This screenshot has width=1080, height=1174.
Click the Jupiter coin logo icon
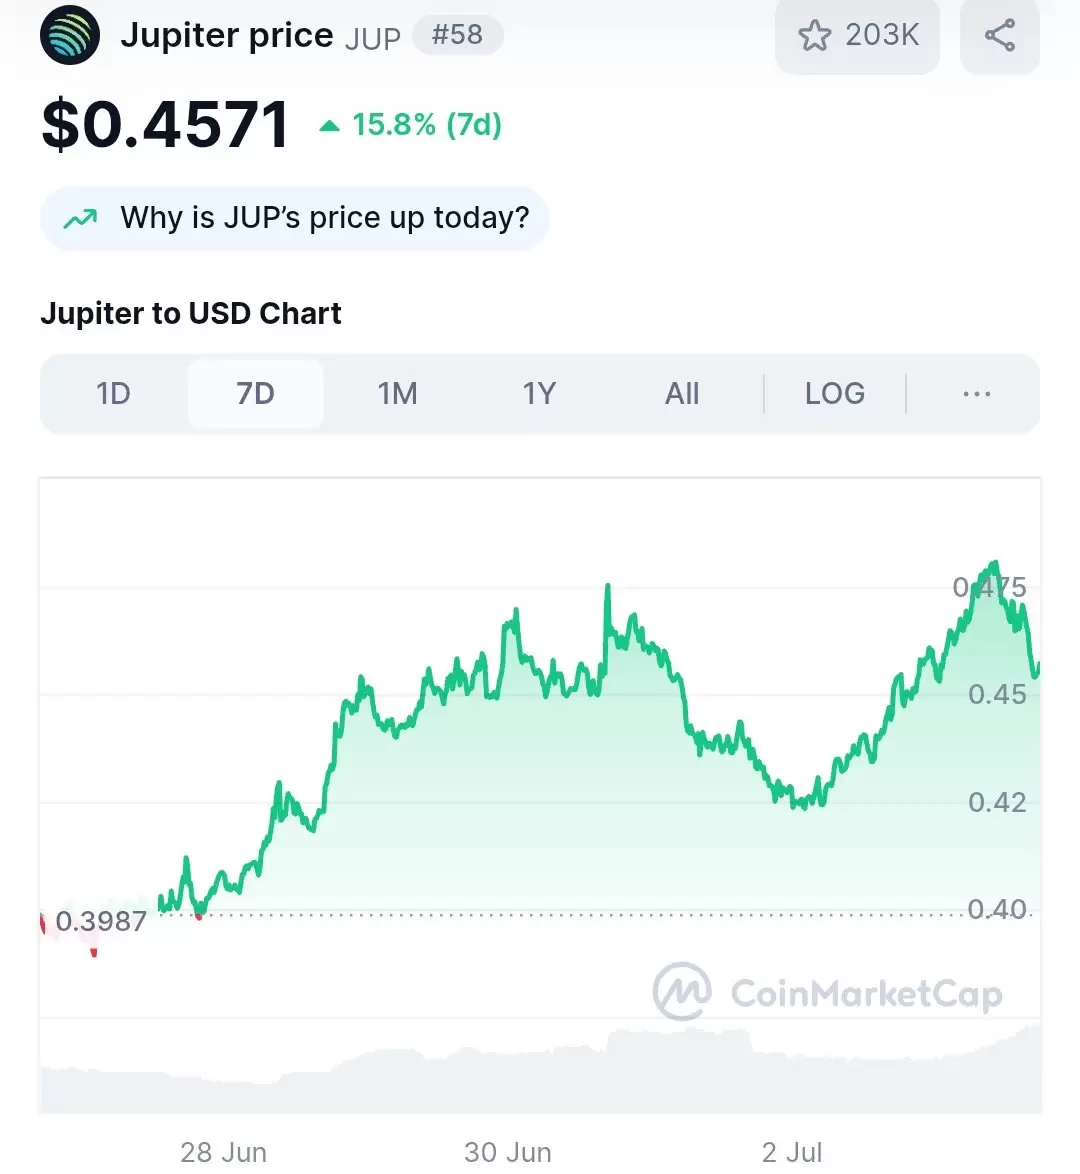click(70, 35)
